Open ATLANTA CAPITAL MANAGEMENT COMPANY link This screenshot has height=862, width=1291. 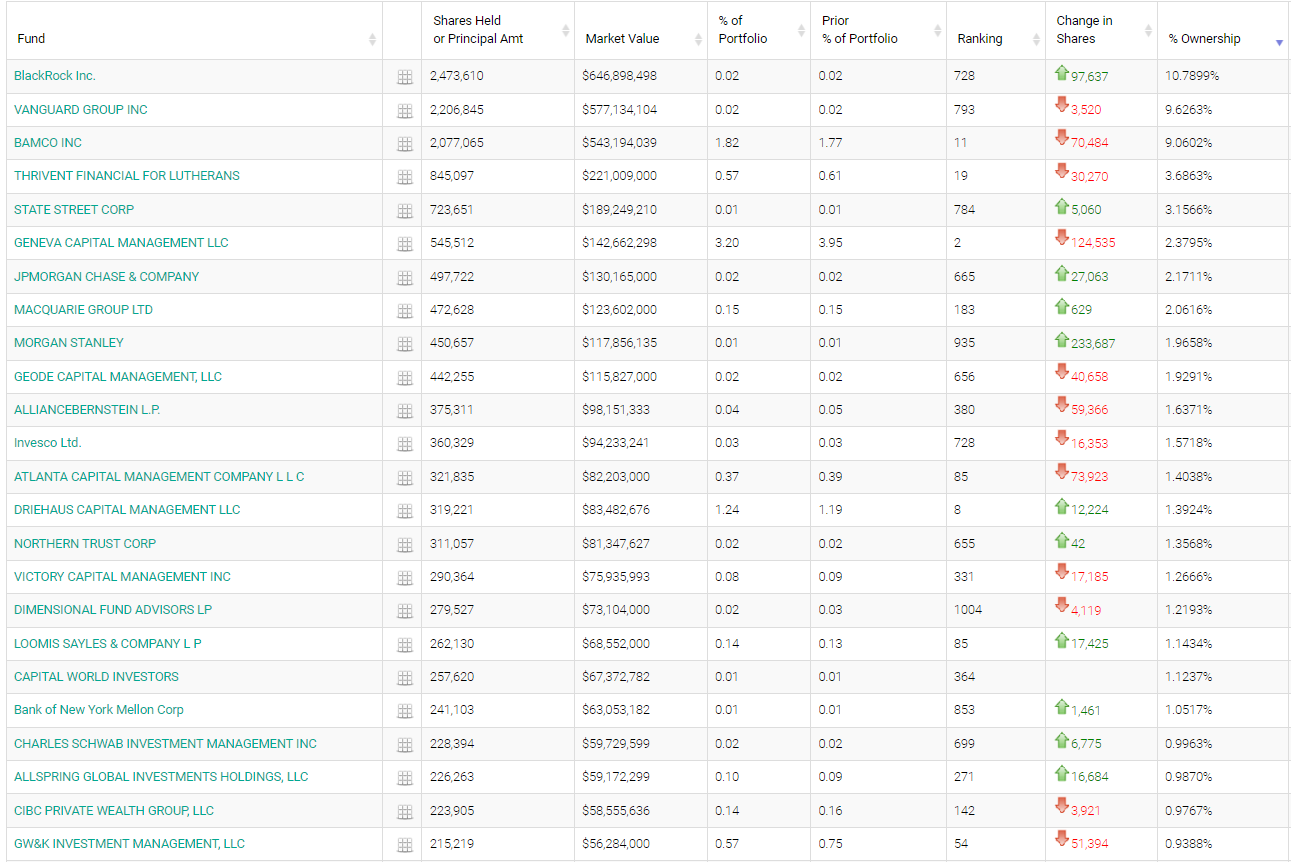pos(159,477)
